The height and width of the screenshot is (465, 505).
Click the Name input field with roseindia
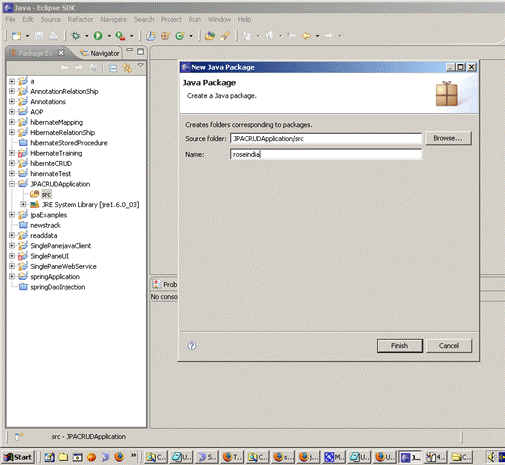(x=326, y=154)
